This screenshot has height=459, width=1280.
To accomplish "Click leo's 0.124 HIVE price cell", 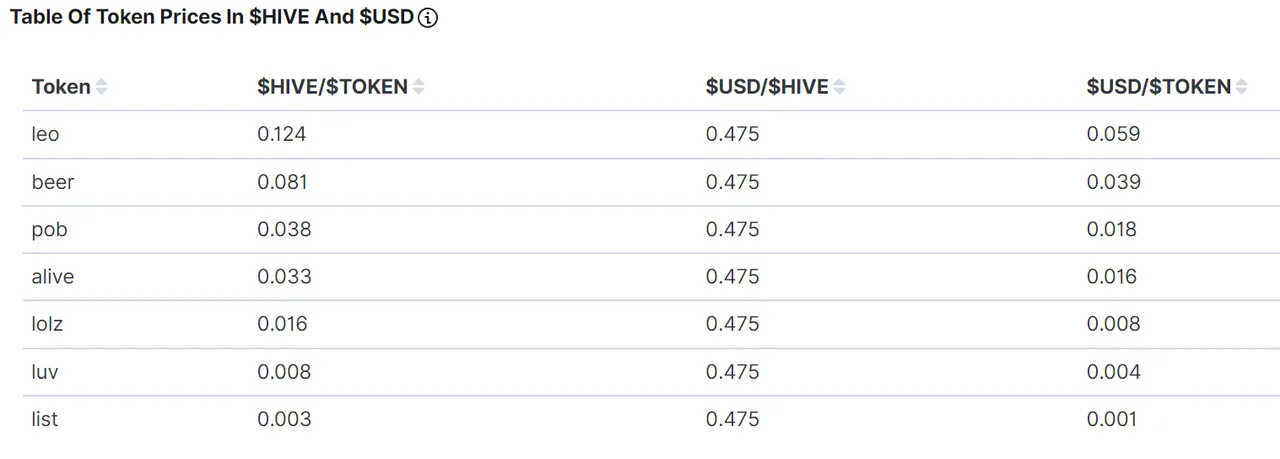I will tap(281, 134).
